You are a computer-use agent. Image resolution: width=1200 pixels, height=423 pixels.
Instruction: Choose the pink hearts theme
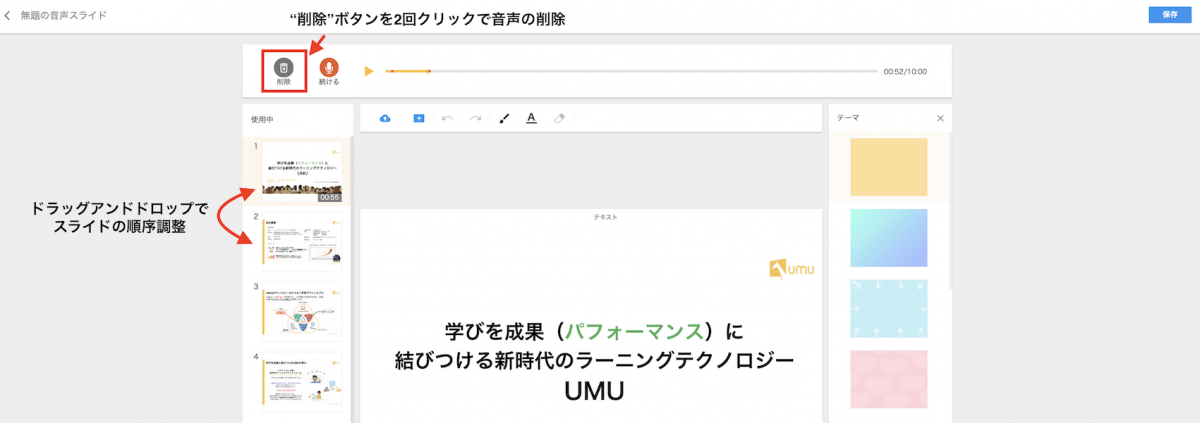click(888, 378)
